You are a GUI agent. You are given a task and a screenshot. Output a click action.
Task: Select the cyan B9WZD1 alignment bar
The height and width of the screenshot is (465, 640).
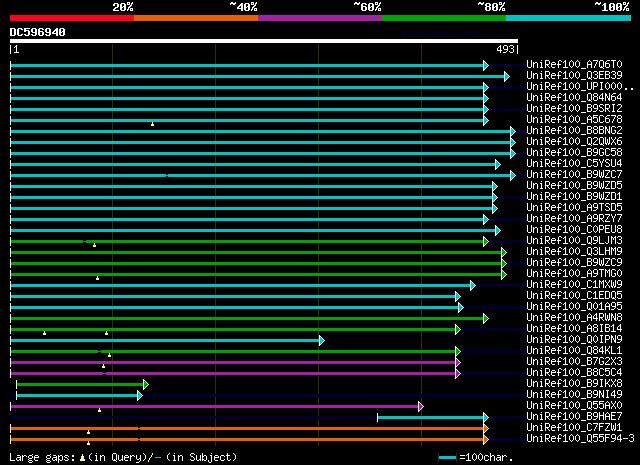[254, 198]
